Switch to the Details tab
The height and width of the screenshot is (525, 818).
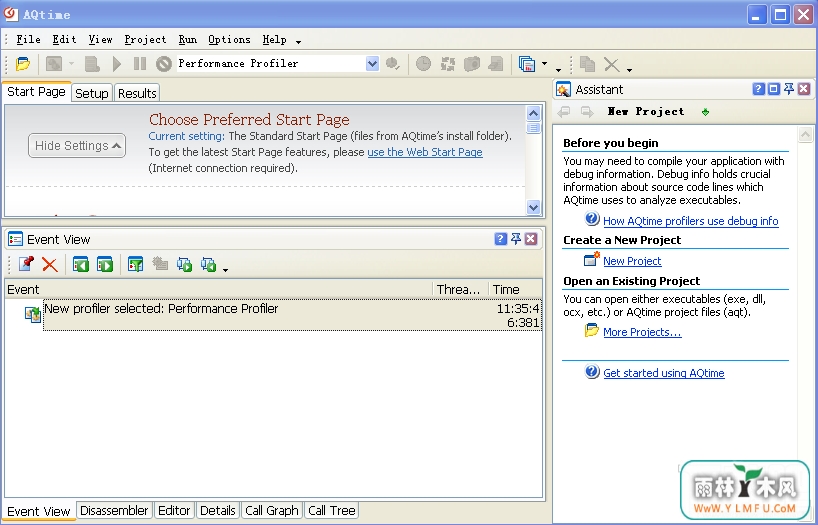218,510
